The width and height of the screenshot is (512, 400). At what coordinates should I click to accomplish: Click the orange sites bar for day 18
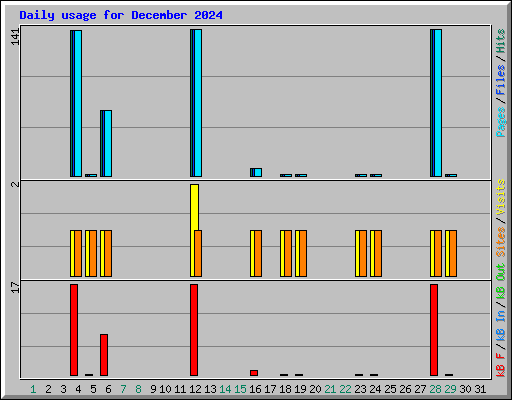tap(288, 253)
